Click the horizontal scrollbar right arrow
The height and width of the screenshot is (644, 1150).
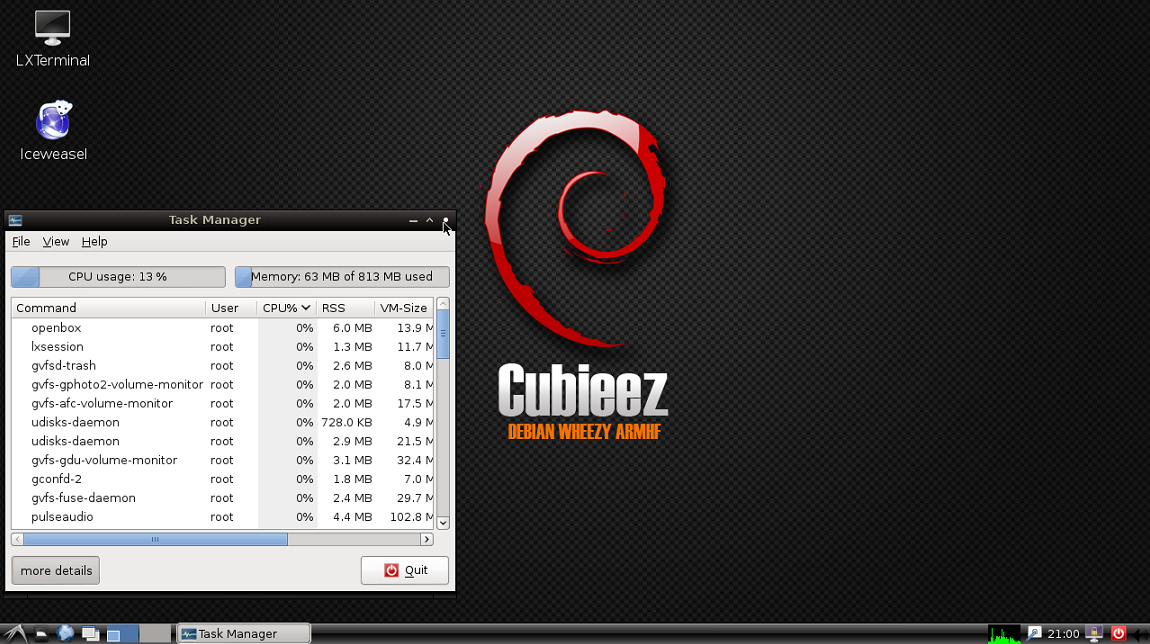pos(427,539)
